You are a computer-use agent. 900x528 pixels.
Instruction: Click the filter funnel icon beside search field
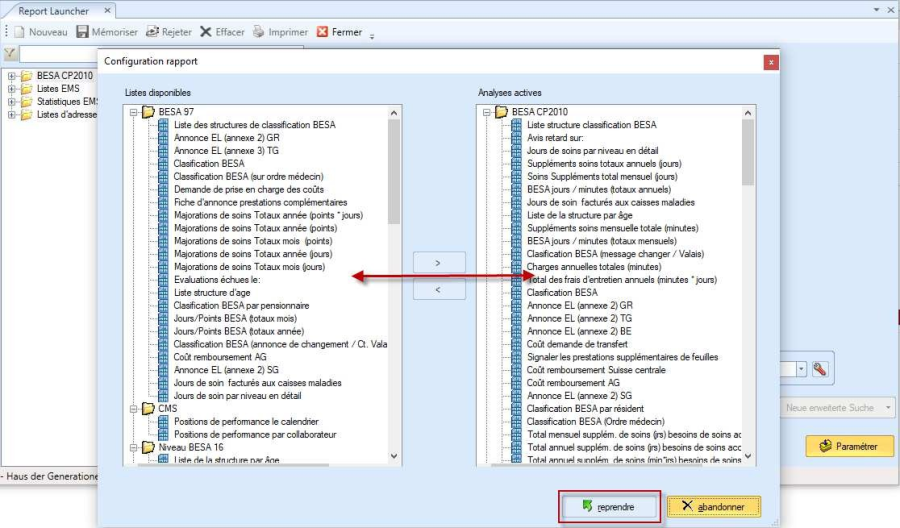click(10, 54)
